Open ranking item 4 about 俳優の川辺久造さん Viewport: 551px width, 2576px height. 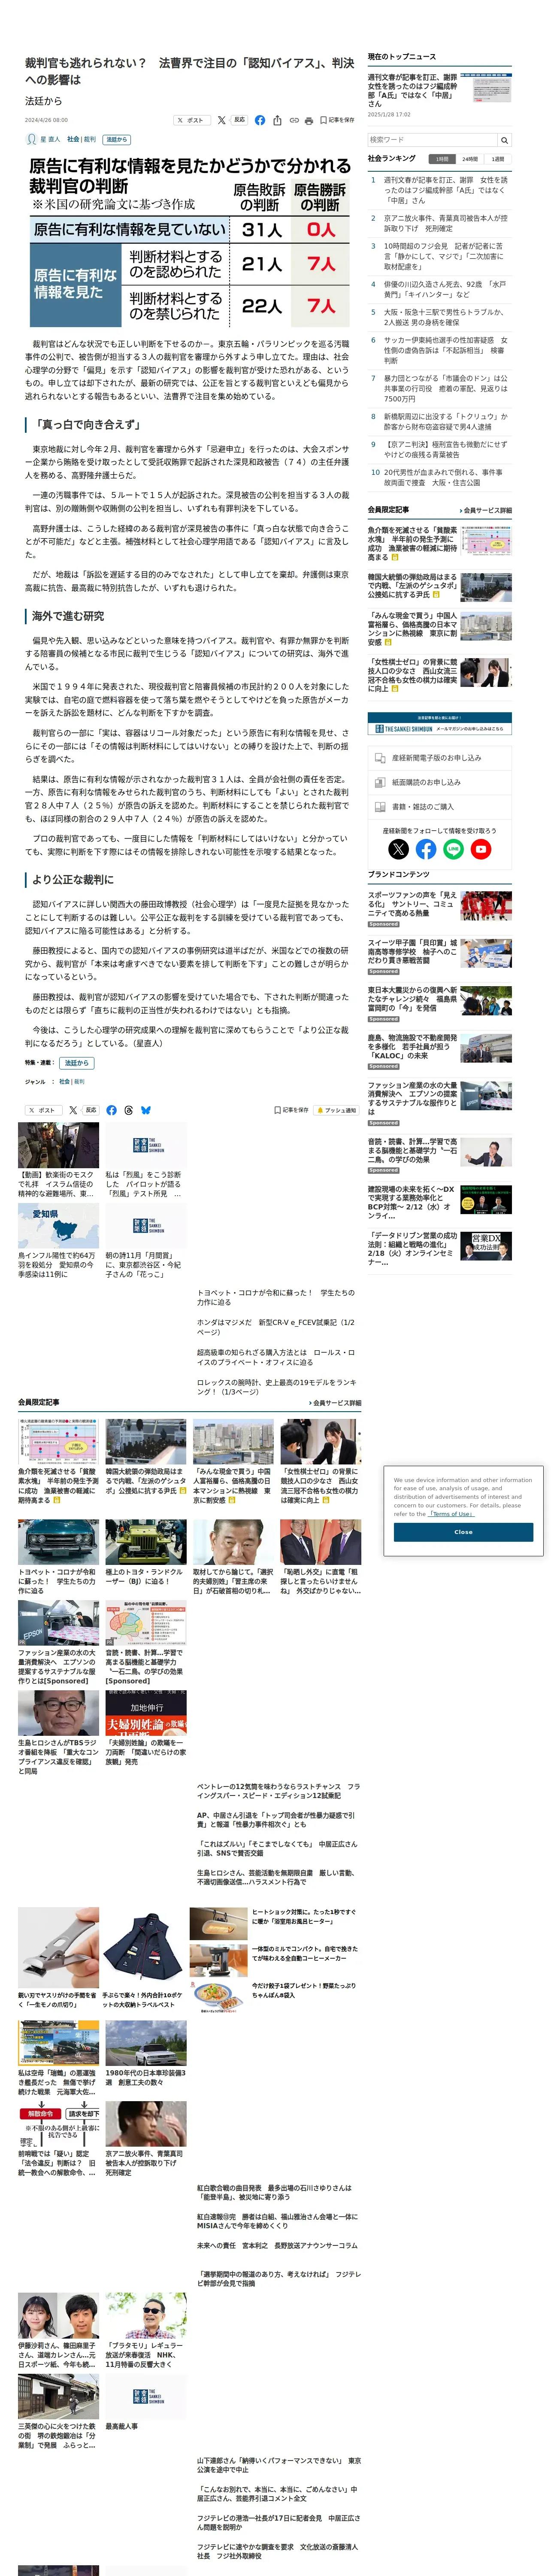445,290
